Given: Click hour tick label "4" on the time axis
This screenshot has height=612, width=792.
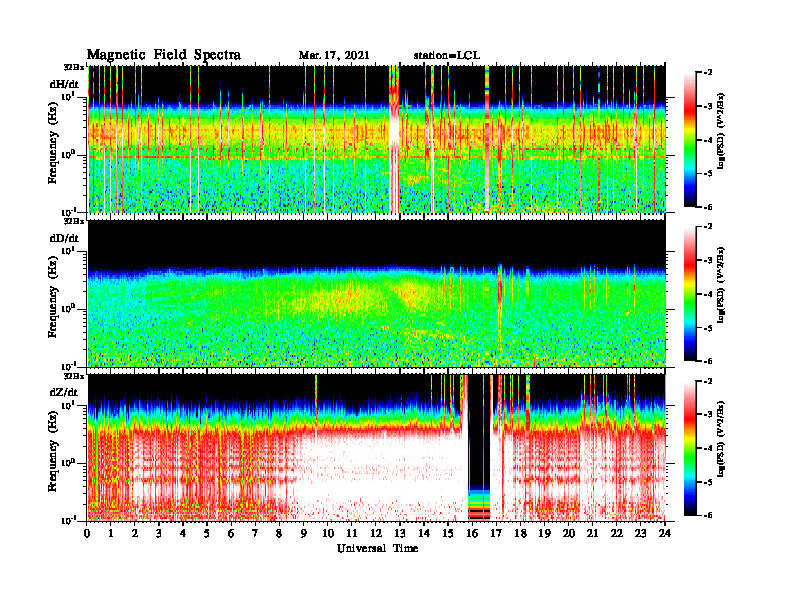Looking at the screenshot, I should point(183,534).
